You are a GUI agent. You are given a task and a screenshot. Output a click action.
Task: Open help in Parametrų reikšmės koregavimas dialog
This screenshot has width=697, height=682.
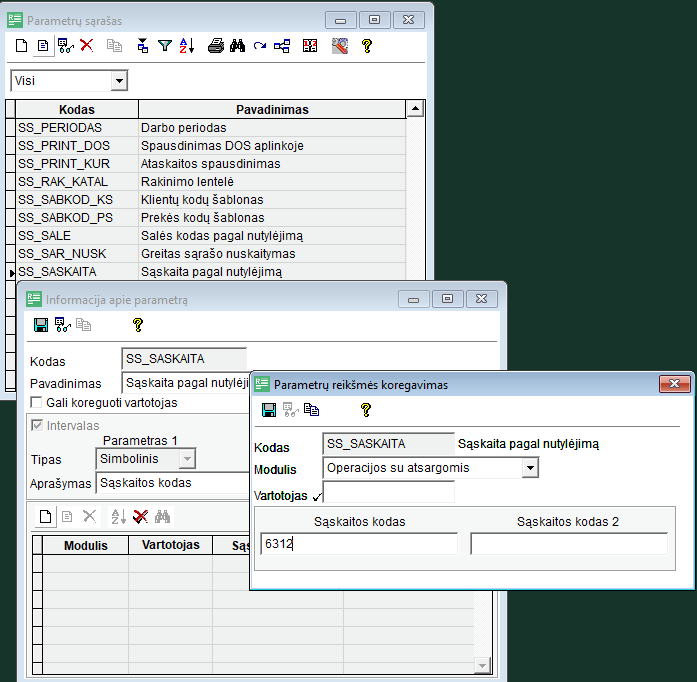366,409
